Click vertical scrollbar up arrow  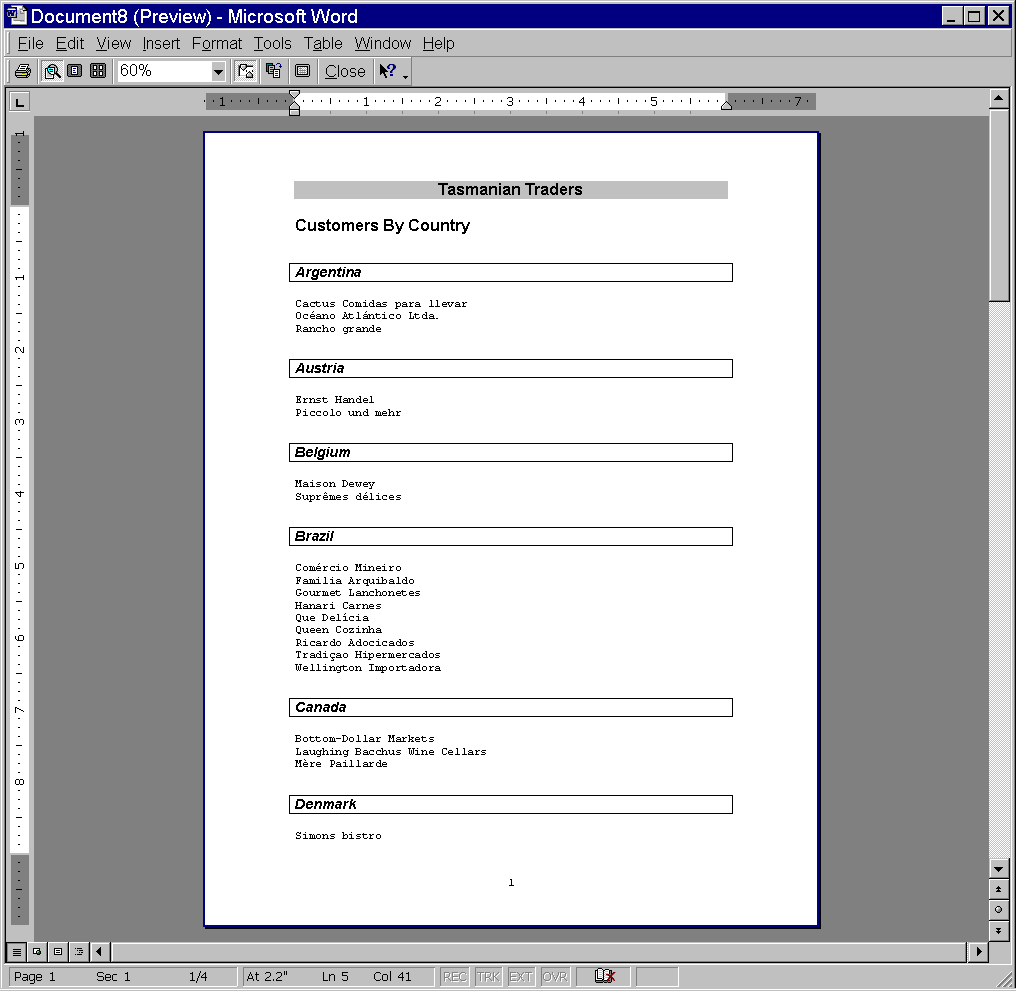pyautogui.click(x=999, y=99)
